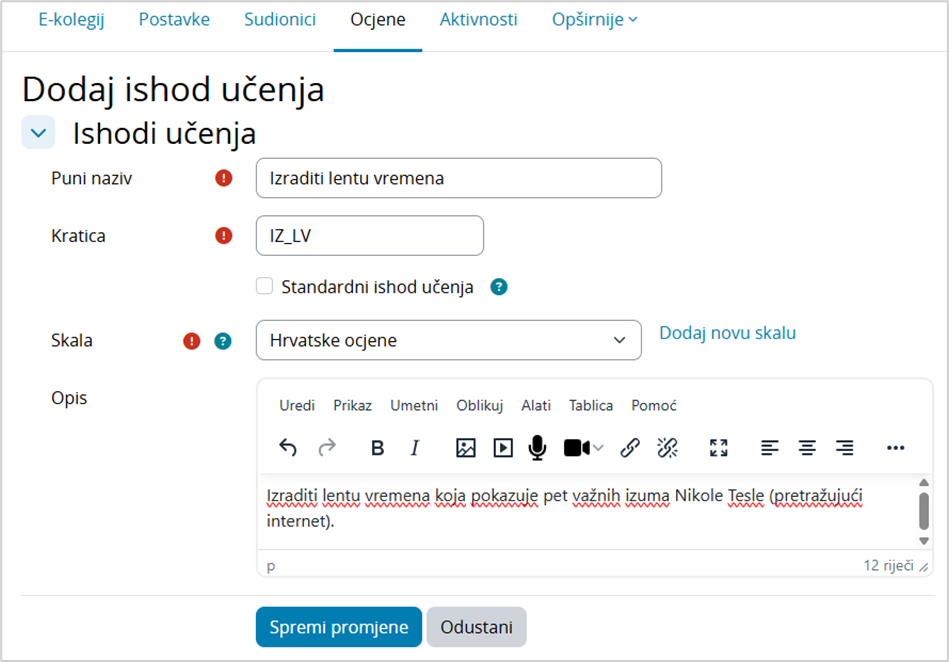Click inside the Kratica input field
The width and height of the screenshot is (949, 662).
[370, 235]
